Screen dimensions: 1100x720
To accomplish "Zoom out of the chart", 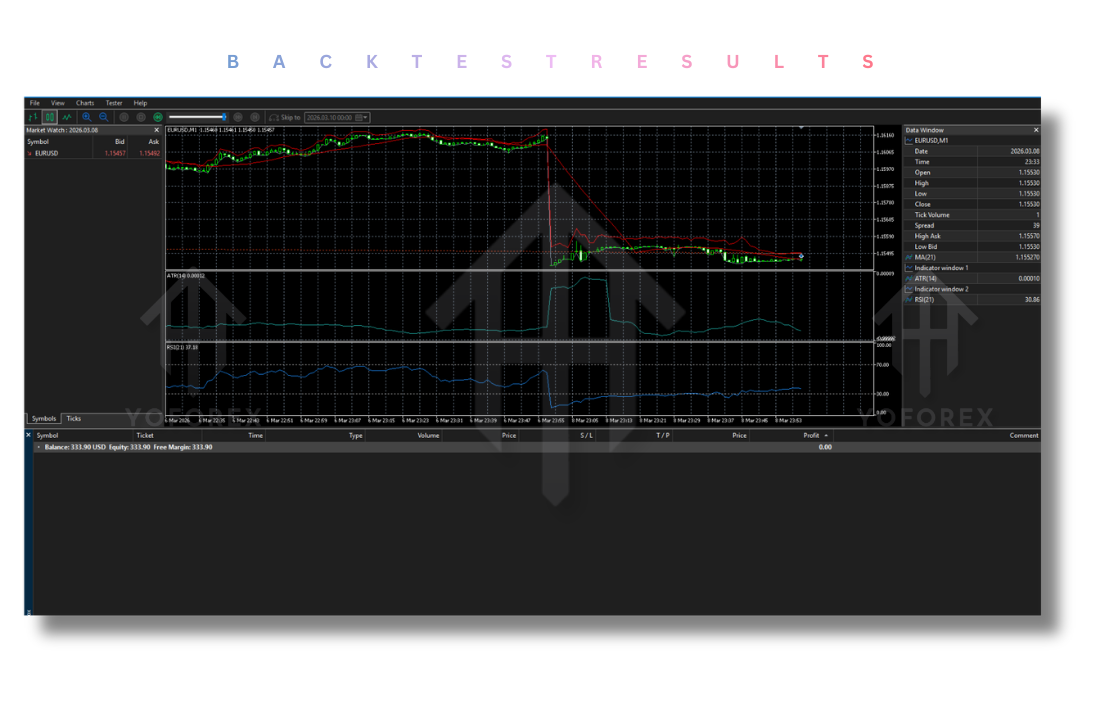I will coord(103,116).
